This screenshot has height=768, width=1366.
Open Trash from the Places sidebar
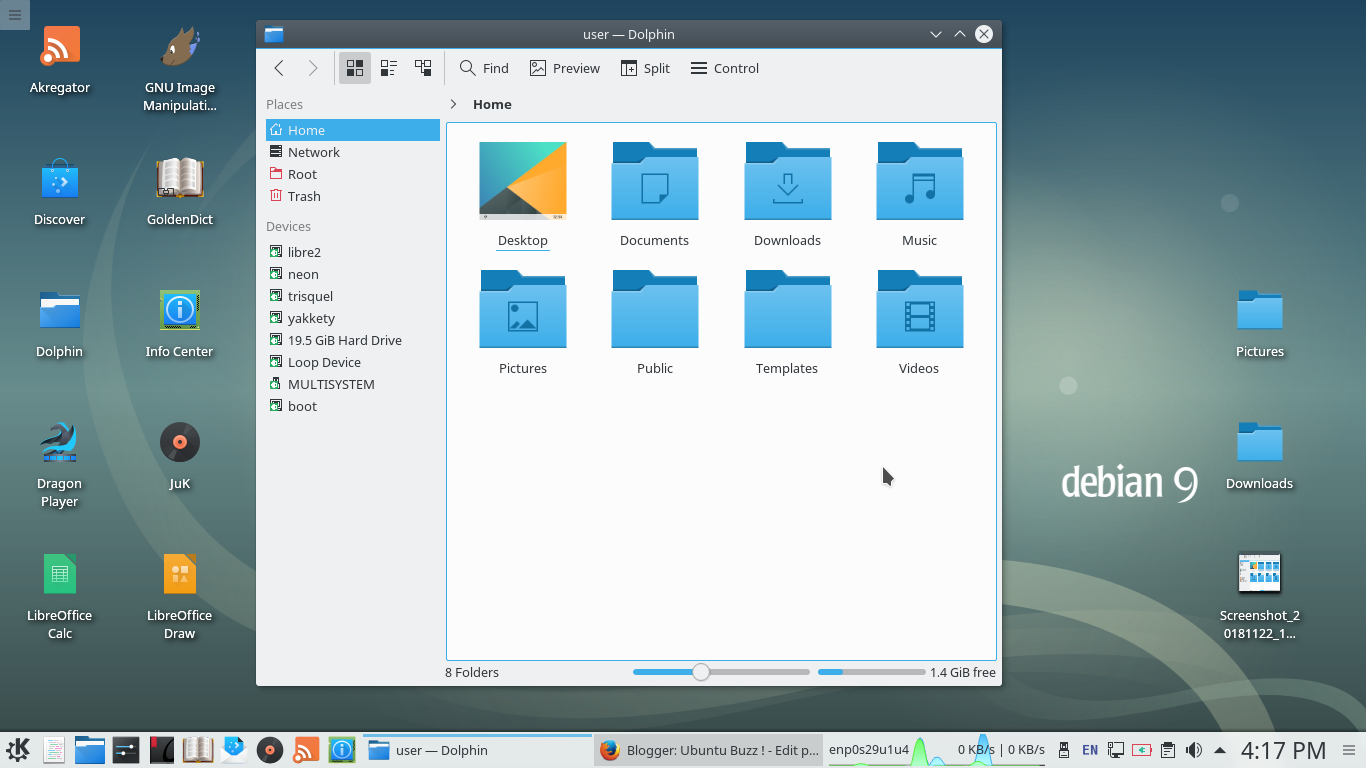click(x=303, y=196)
